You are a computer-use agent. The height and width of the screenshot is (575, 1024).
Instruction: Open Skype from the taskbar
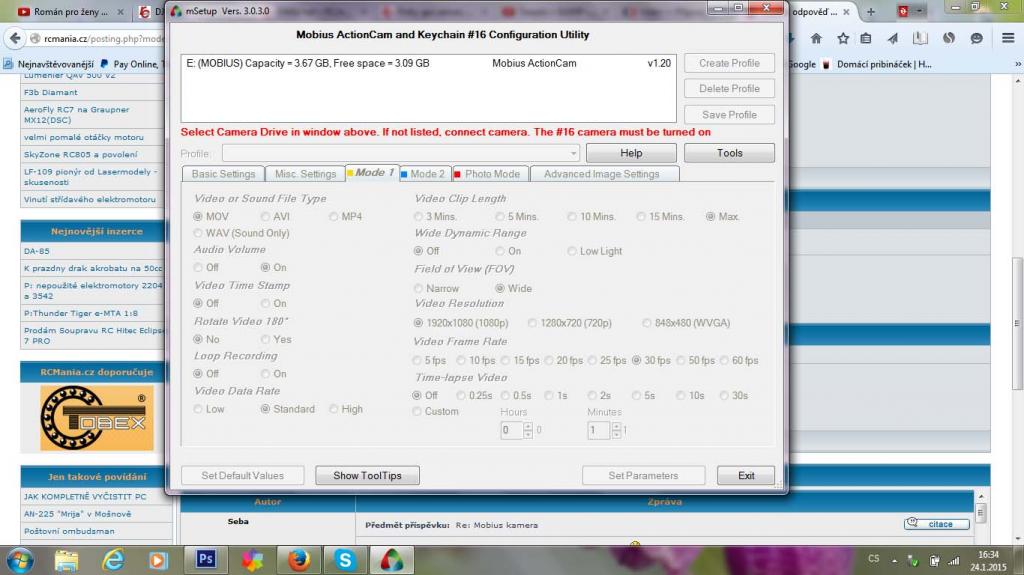tap(345, 560)
